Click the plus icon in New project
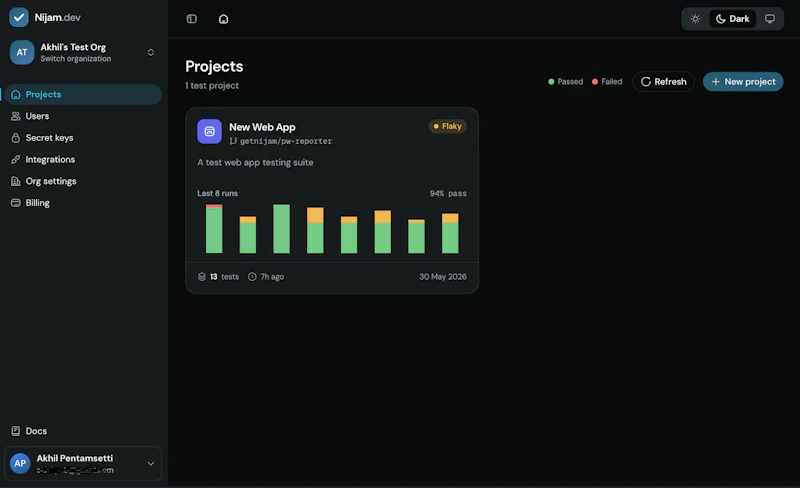800x488 pixels. point(715,82)
